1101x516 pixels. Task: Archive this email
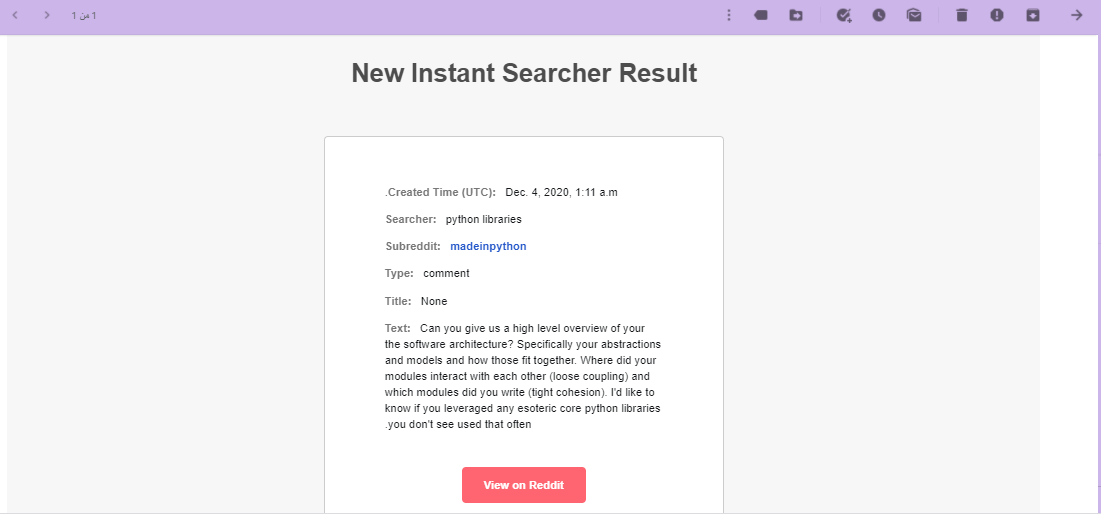[1033, 15]
